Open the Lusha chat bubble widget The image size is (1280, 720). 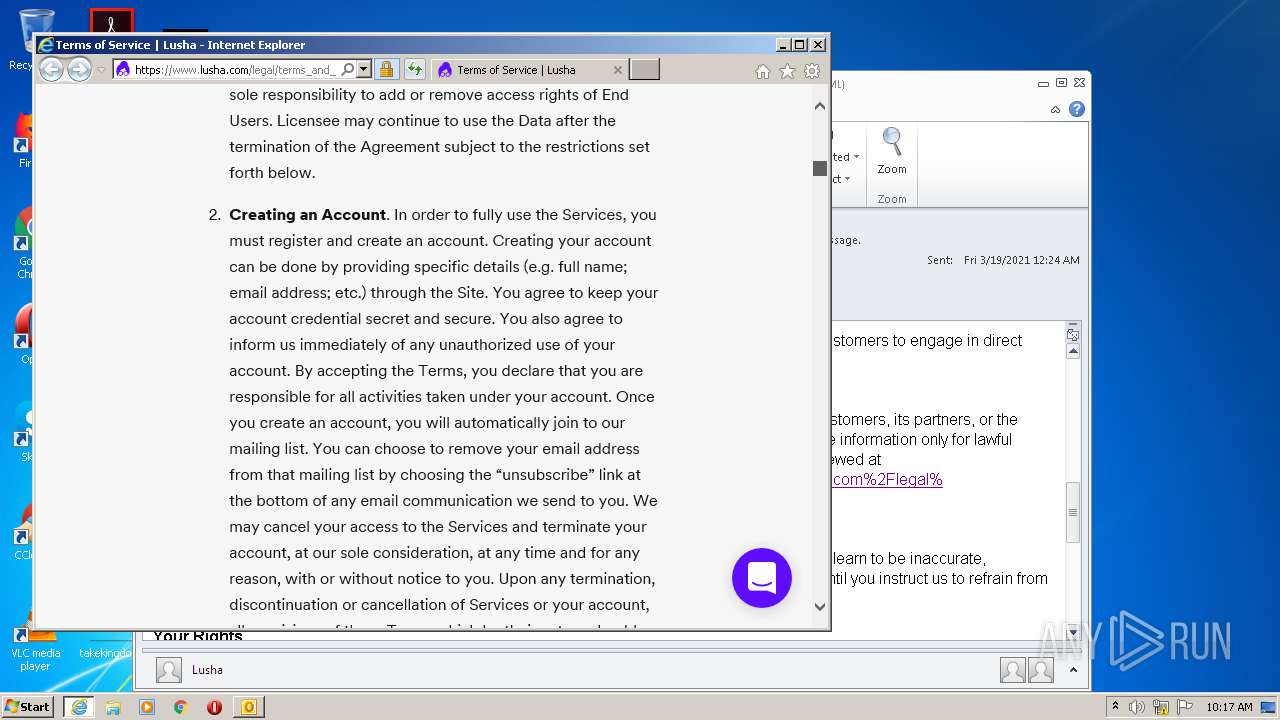(x=762, y=578)
